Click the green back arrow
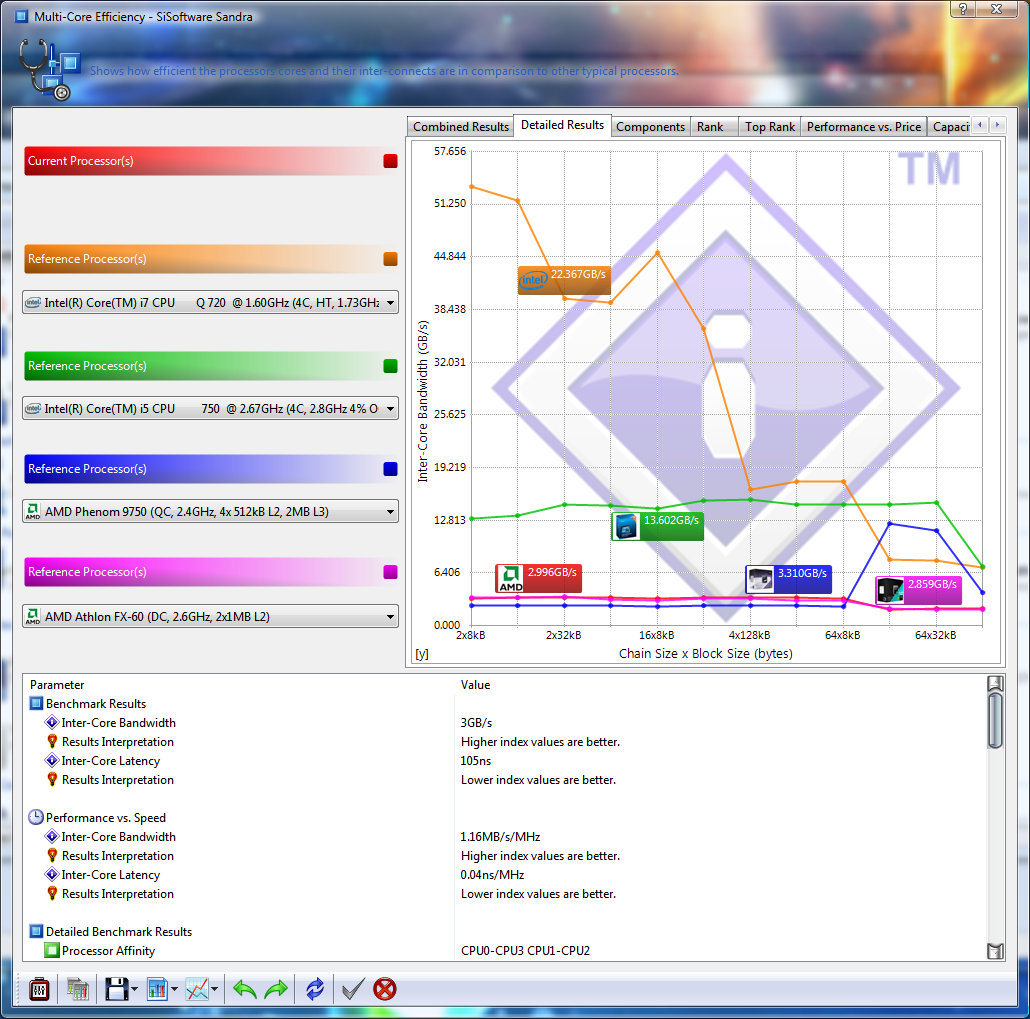1030x1019 pixels. point(244,989)
